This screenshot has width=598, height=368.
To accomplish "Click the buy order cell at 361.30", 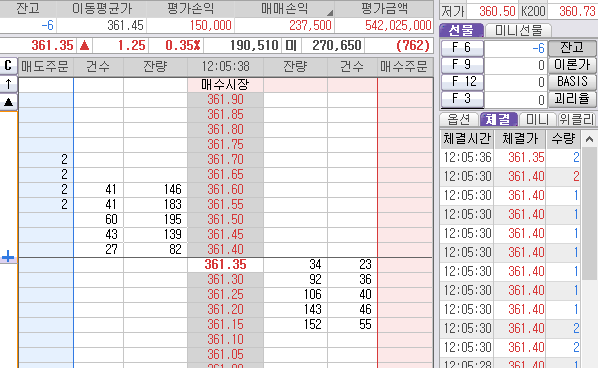I will pos(405,280).
